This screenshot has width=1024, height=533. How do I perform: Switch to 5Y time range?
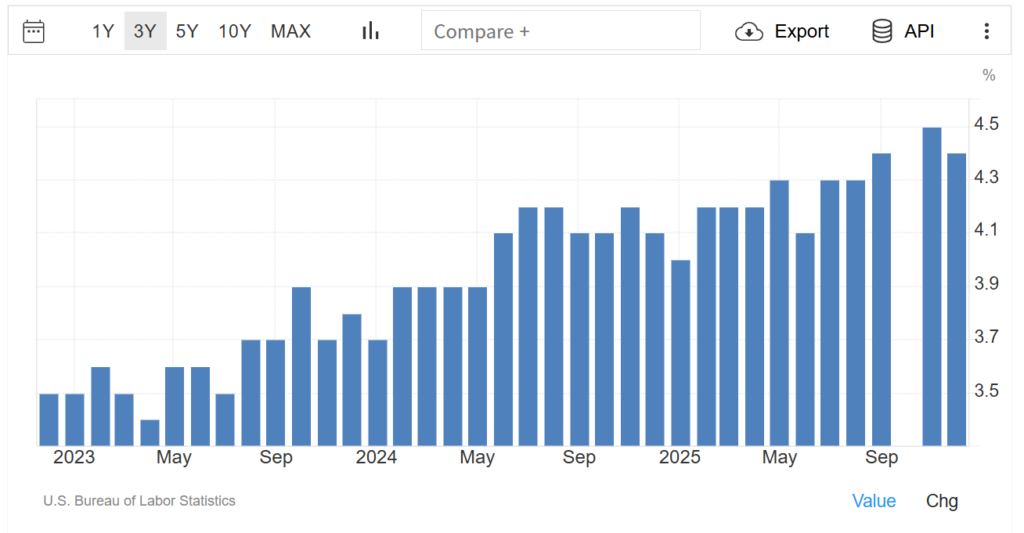[187, 31]
